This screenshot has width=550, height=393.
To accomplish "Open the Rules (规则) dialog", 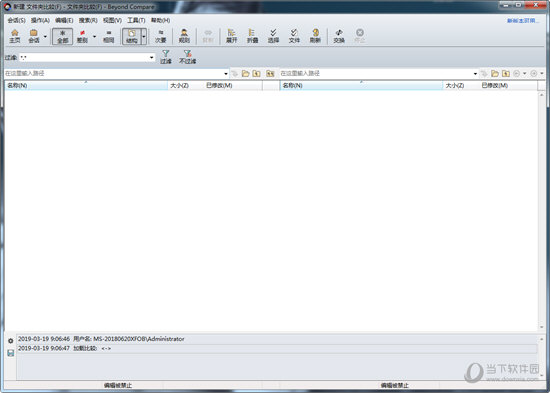I will [x=184, y=36].
